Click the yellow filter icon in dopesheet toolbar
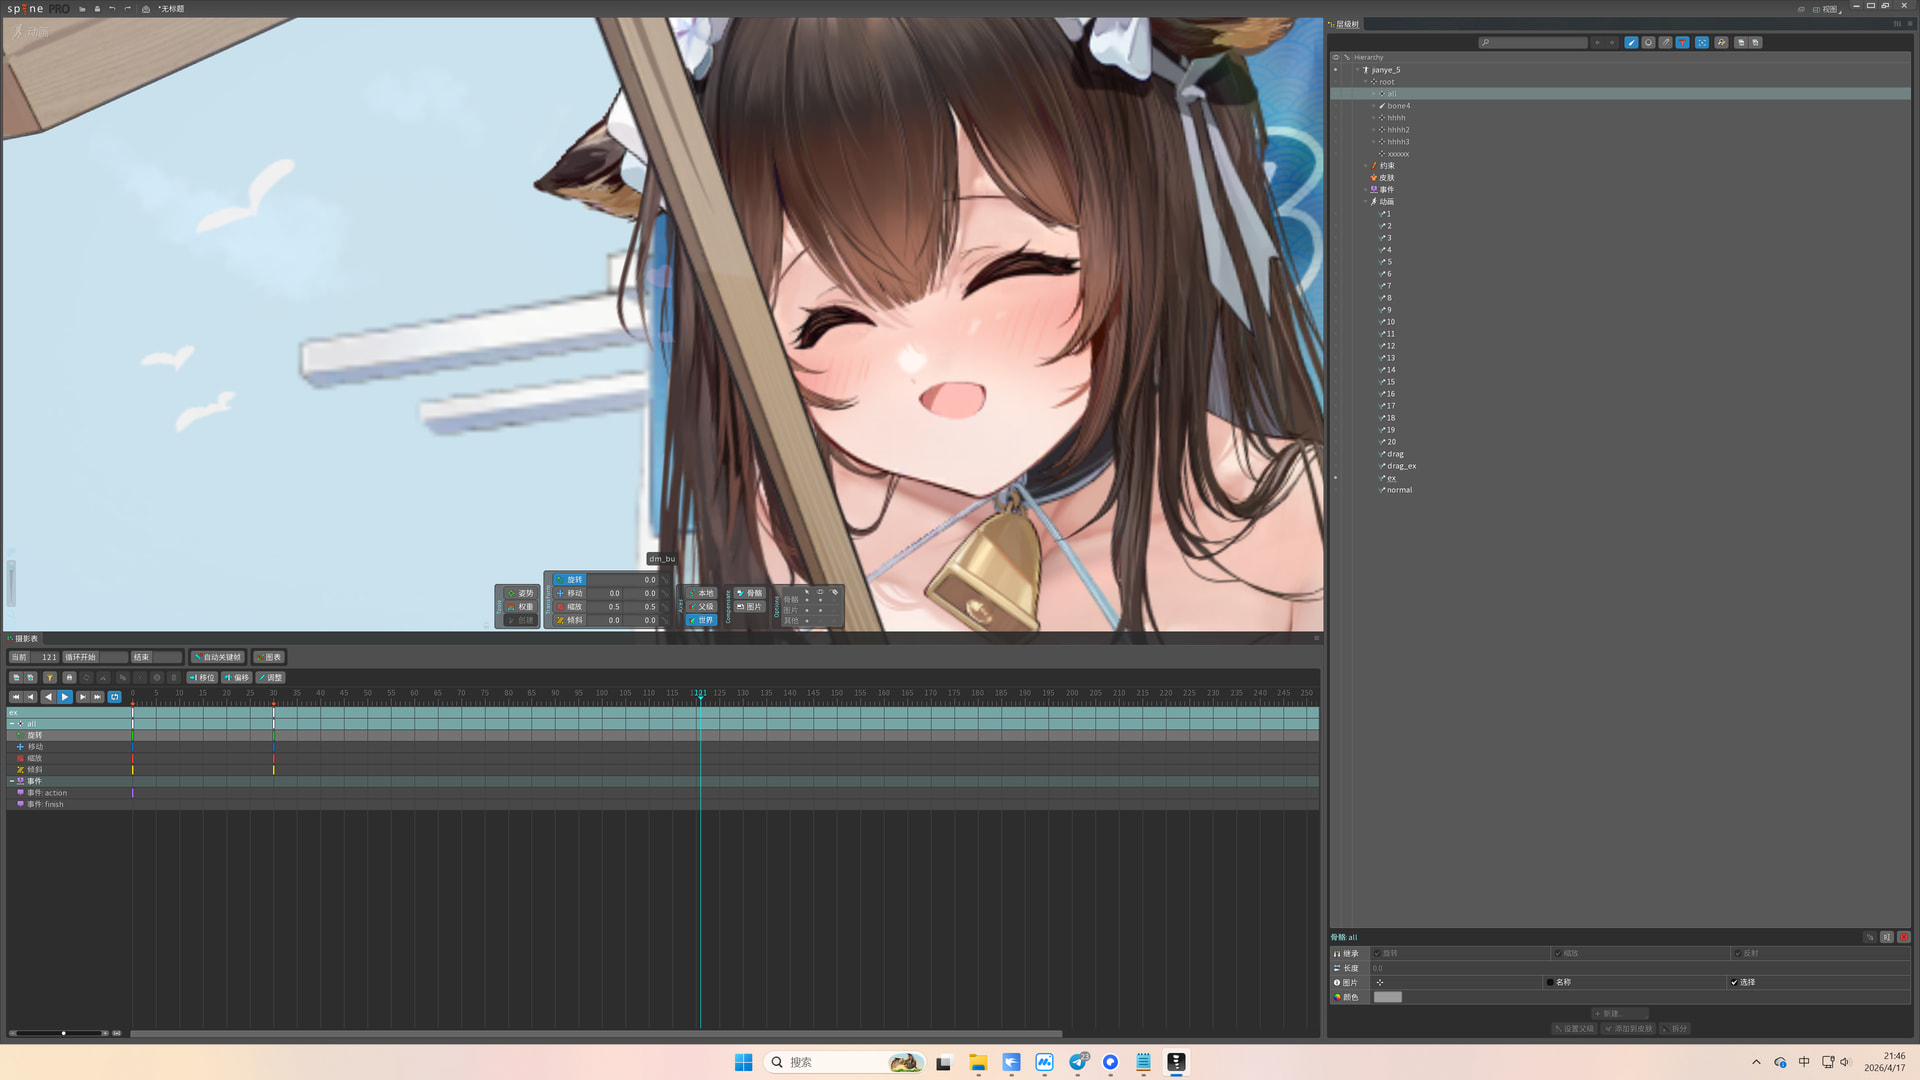The height and width of the screenshot is (1080, 1920). point(50,678)
